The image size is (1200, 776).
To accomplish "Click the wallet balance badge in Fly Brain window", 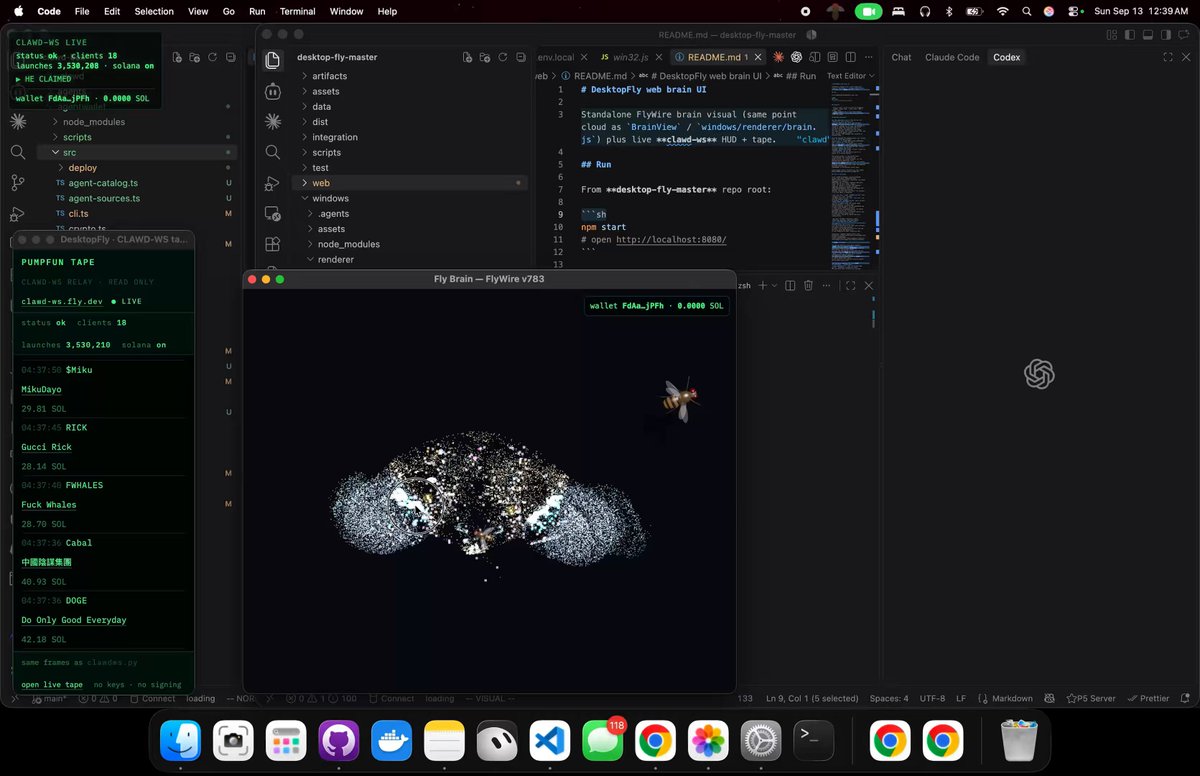I will (x=657, y=306).
